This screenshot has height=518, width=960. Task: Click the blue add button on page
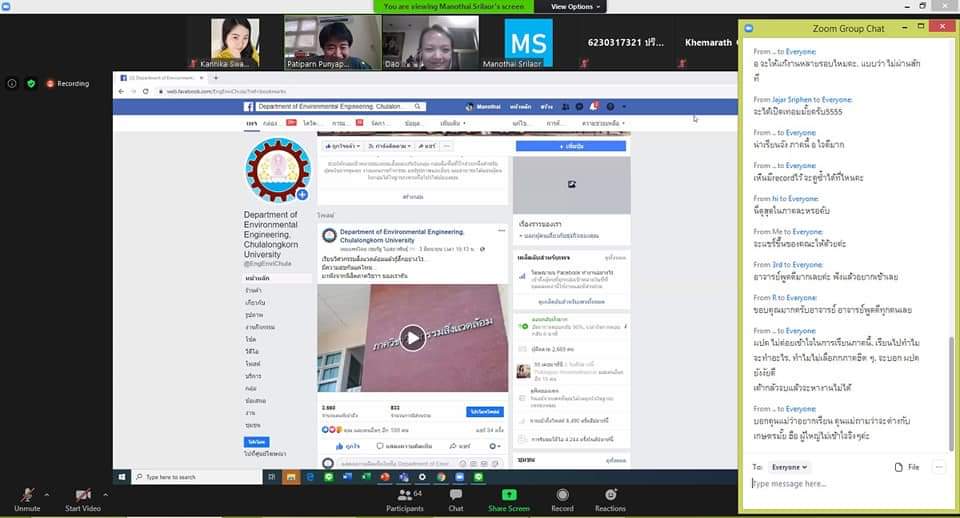click(571, 146)
